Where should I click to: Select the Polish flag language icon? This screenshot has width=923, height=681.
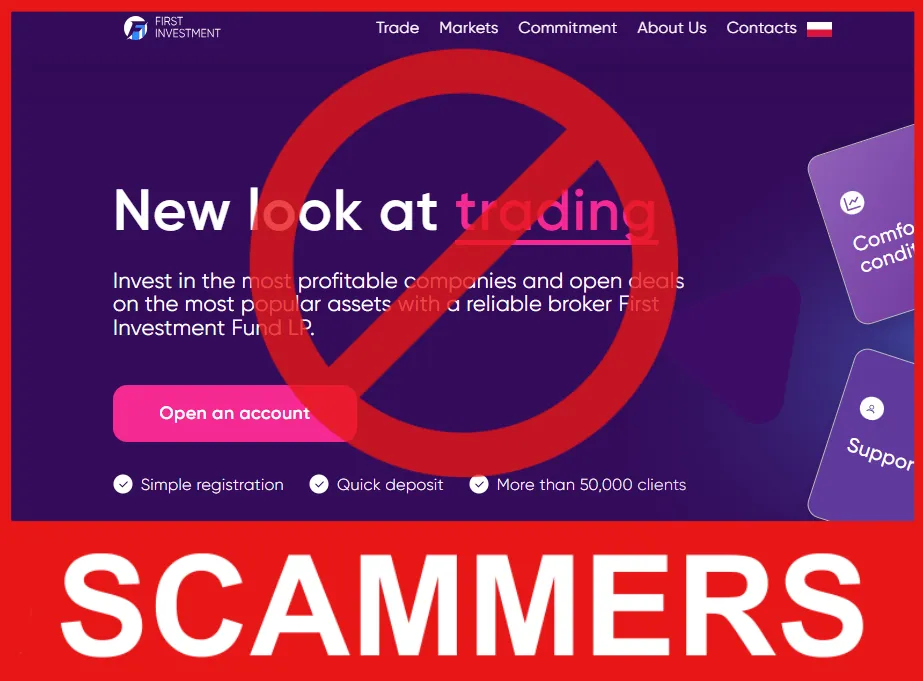pyautogui.click(x=819, y=29)
